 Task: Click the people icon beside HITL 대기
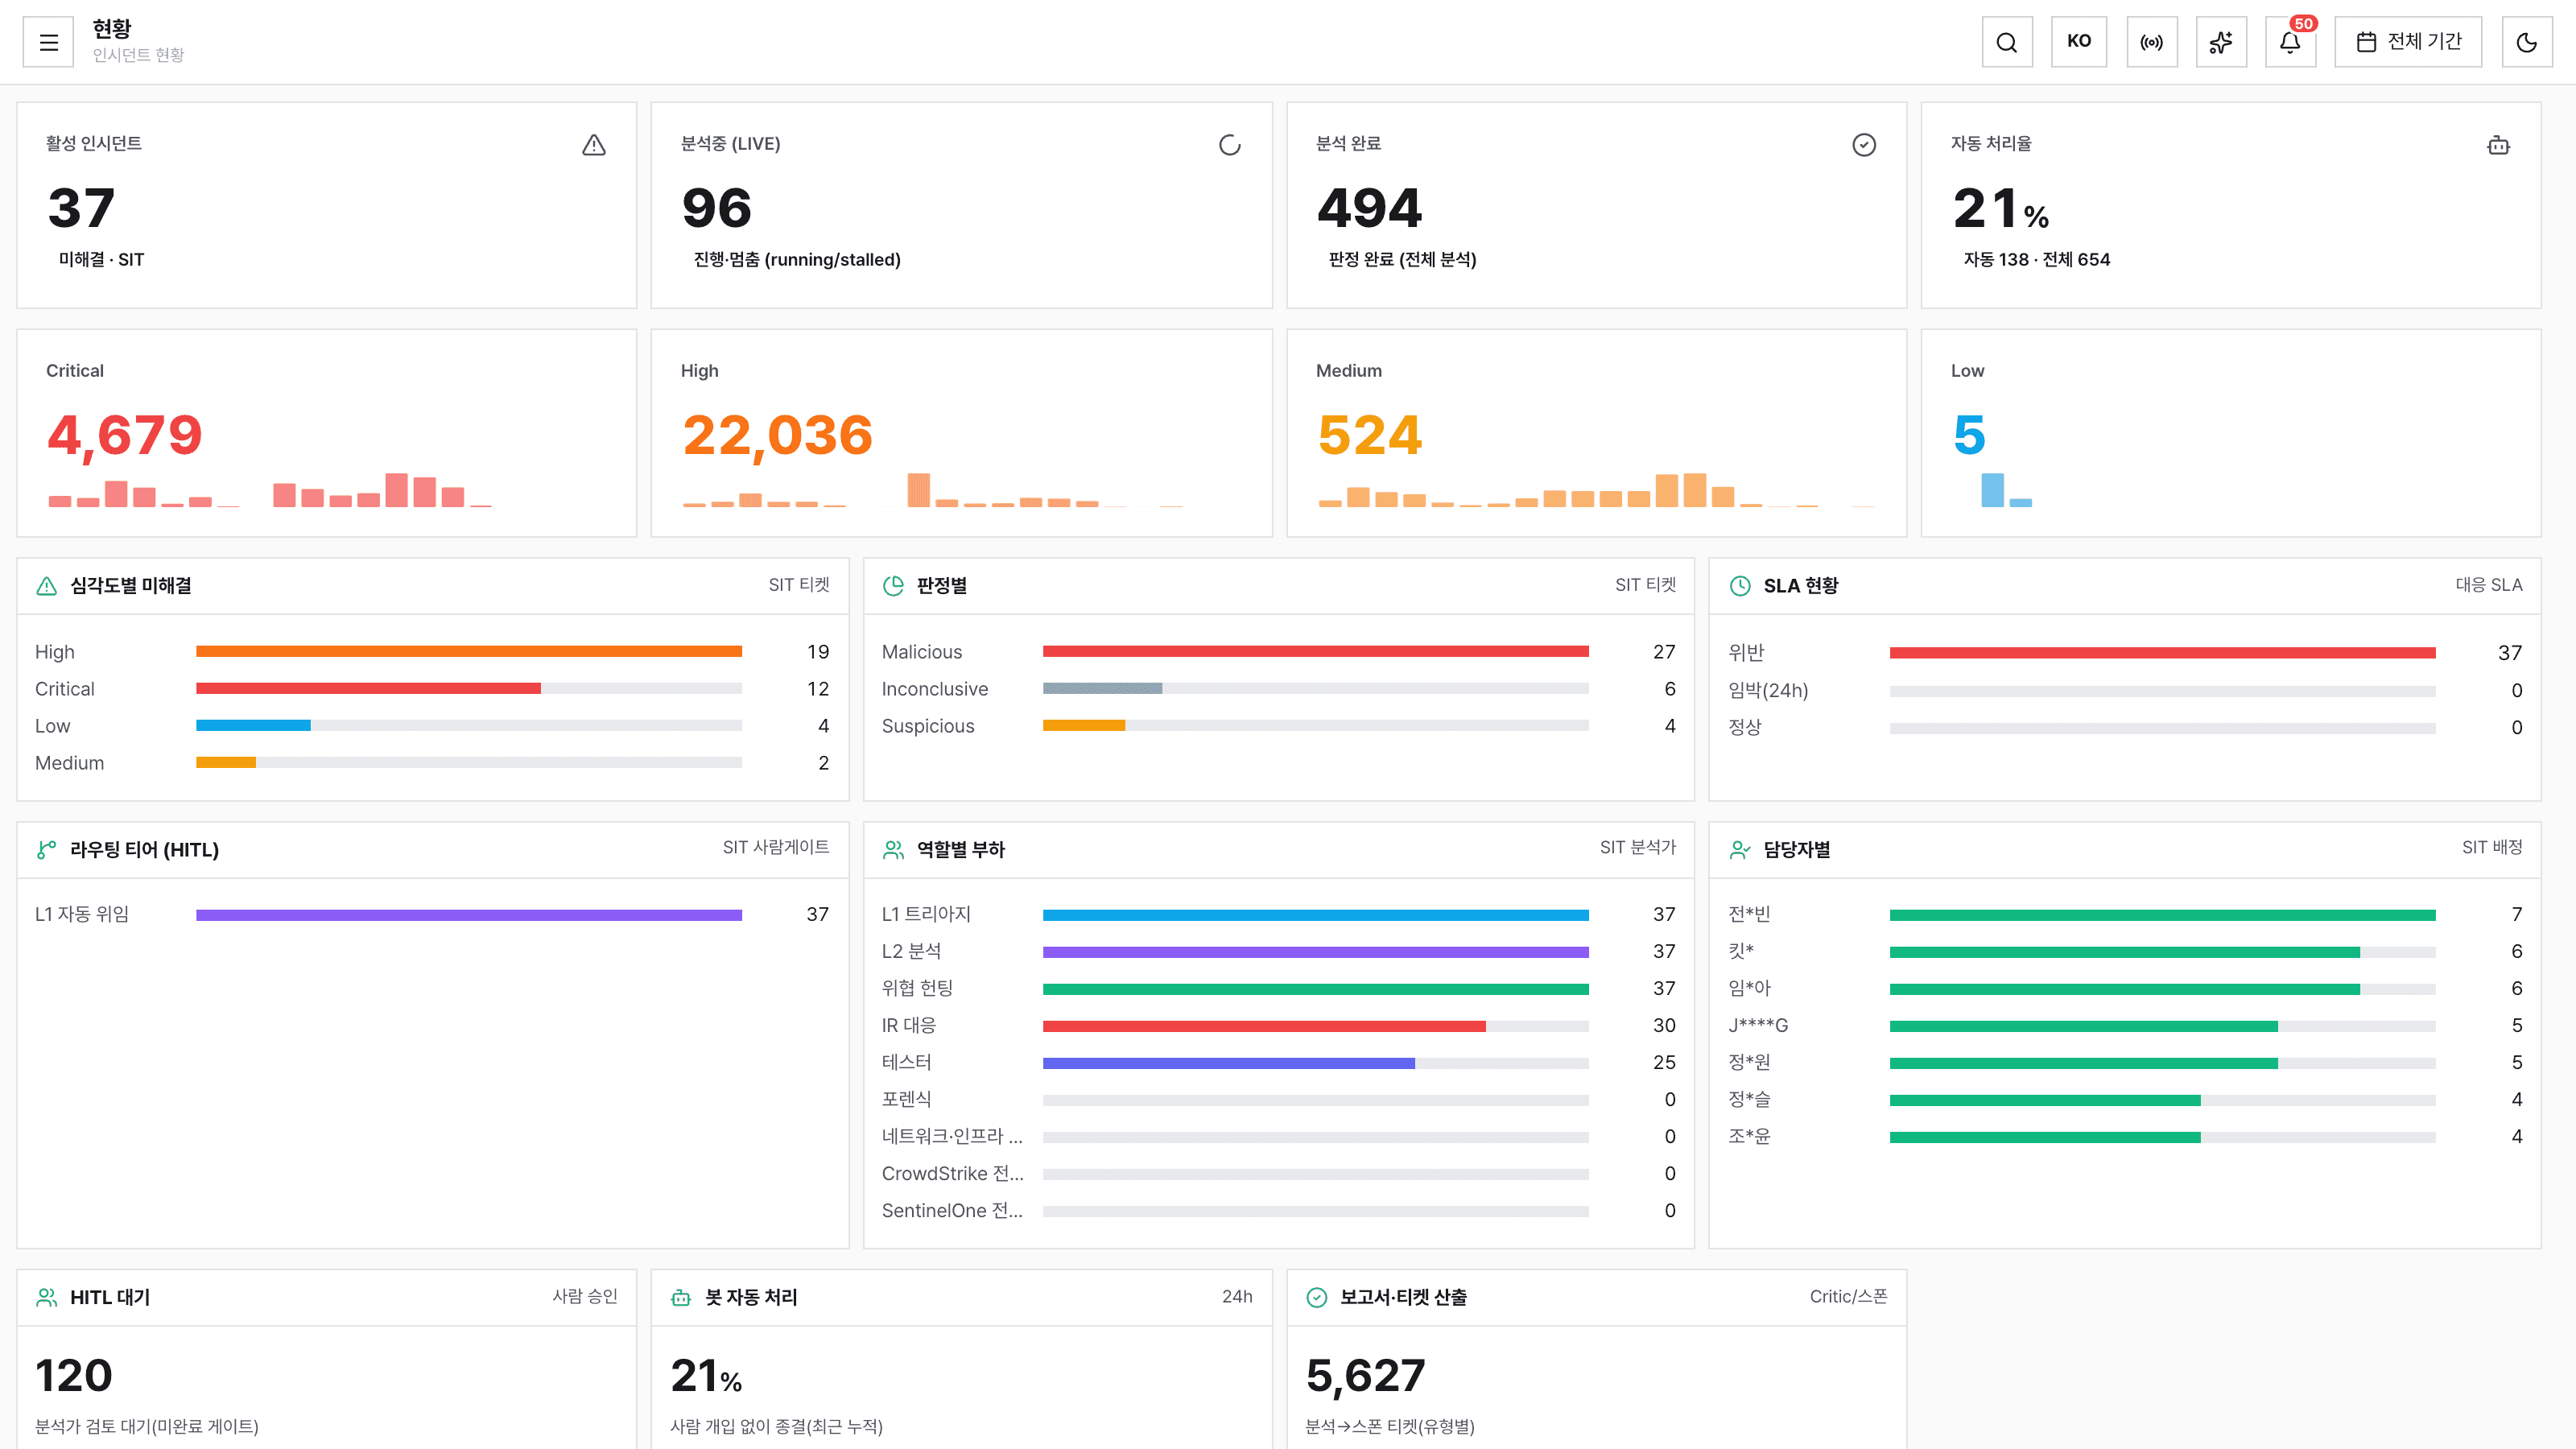pos(47,1297)
